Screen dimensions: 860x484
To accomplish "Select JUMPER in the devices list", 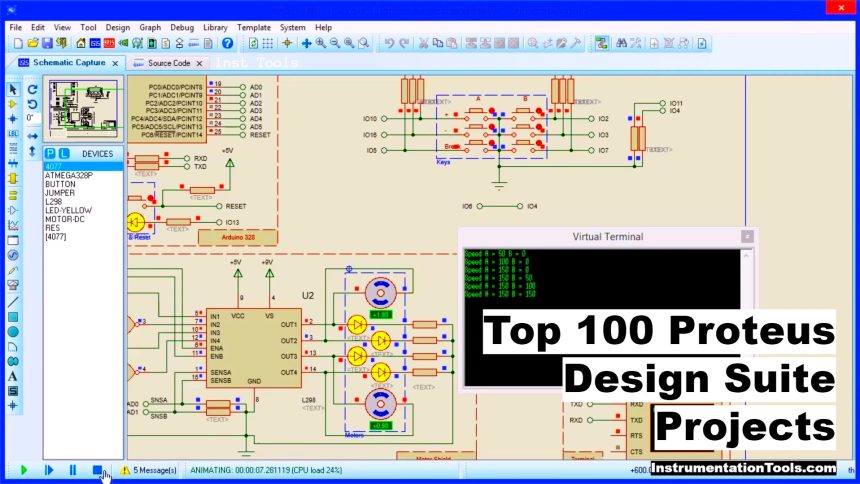I will (x=83, y=193).
